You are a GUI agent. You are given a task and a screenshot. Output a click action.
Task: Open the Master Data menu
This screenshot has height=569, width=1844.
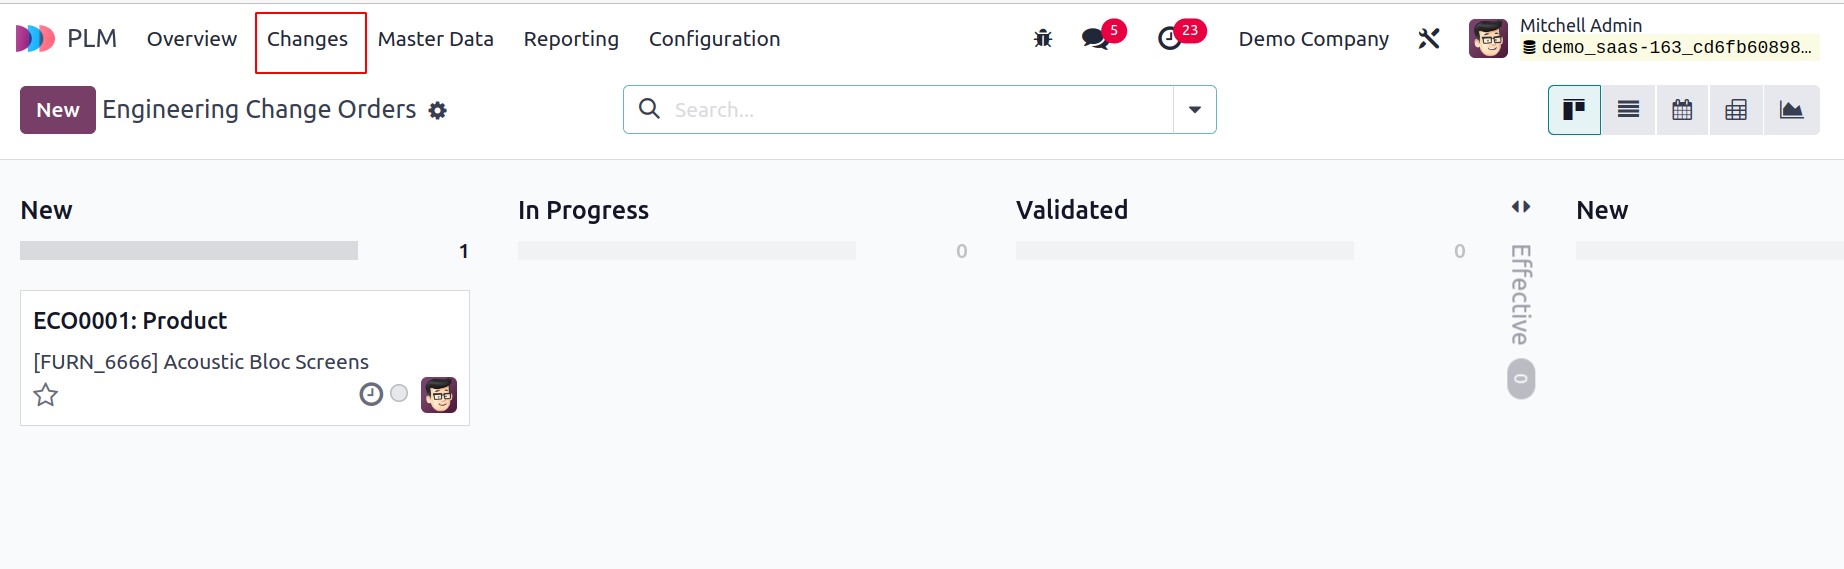click(436, 39)
